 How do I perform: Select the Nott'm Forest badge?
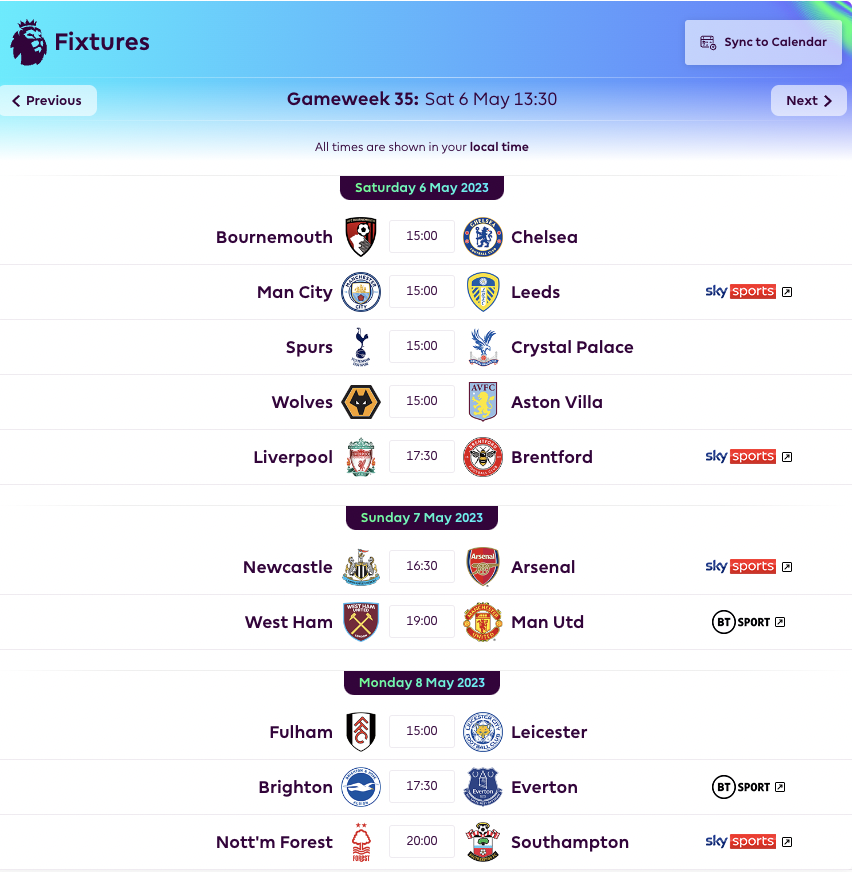point(361,841)
